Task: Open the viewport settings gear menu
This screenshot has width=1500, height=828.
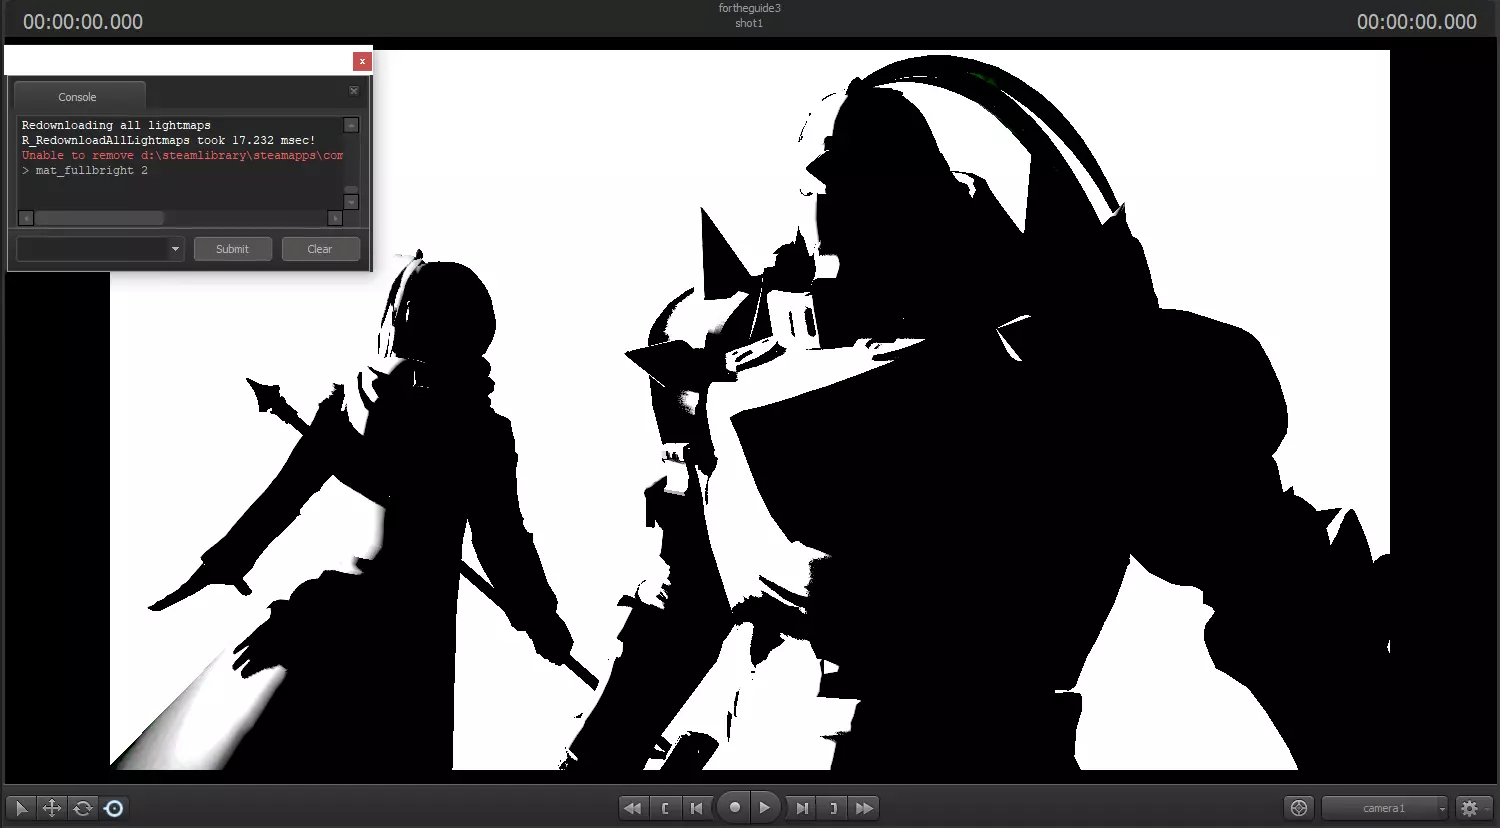Action: 1469,808
